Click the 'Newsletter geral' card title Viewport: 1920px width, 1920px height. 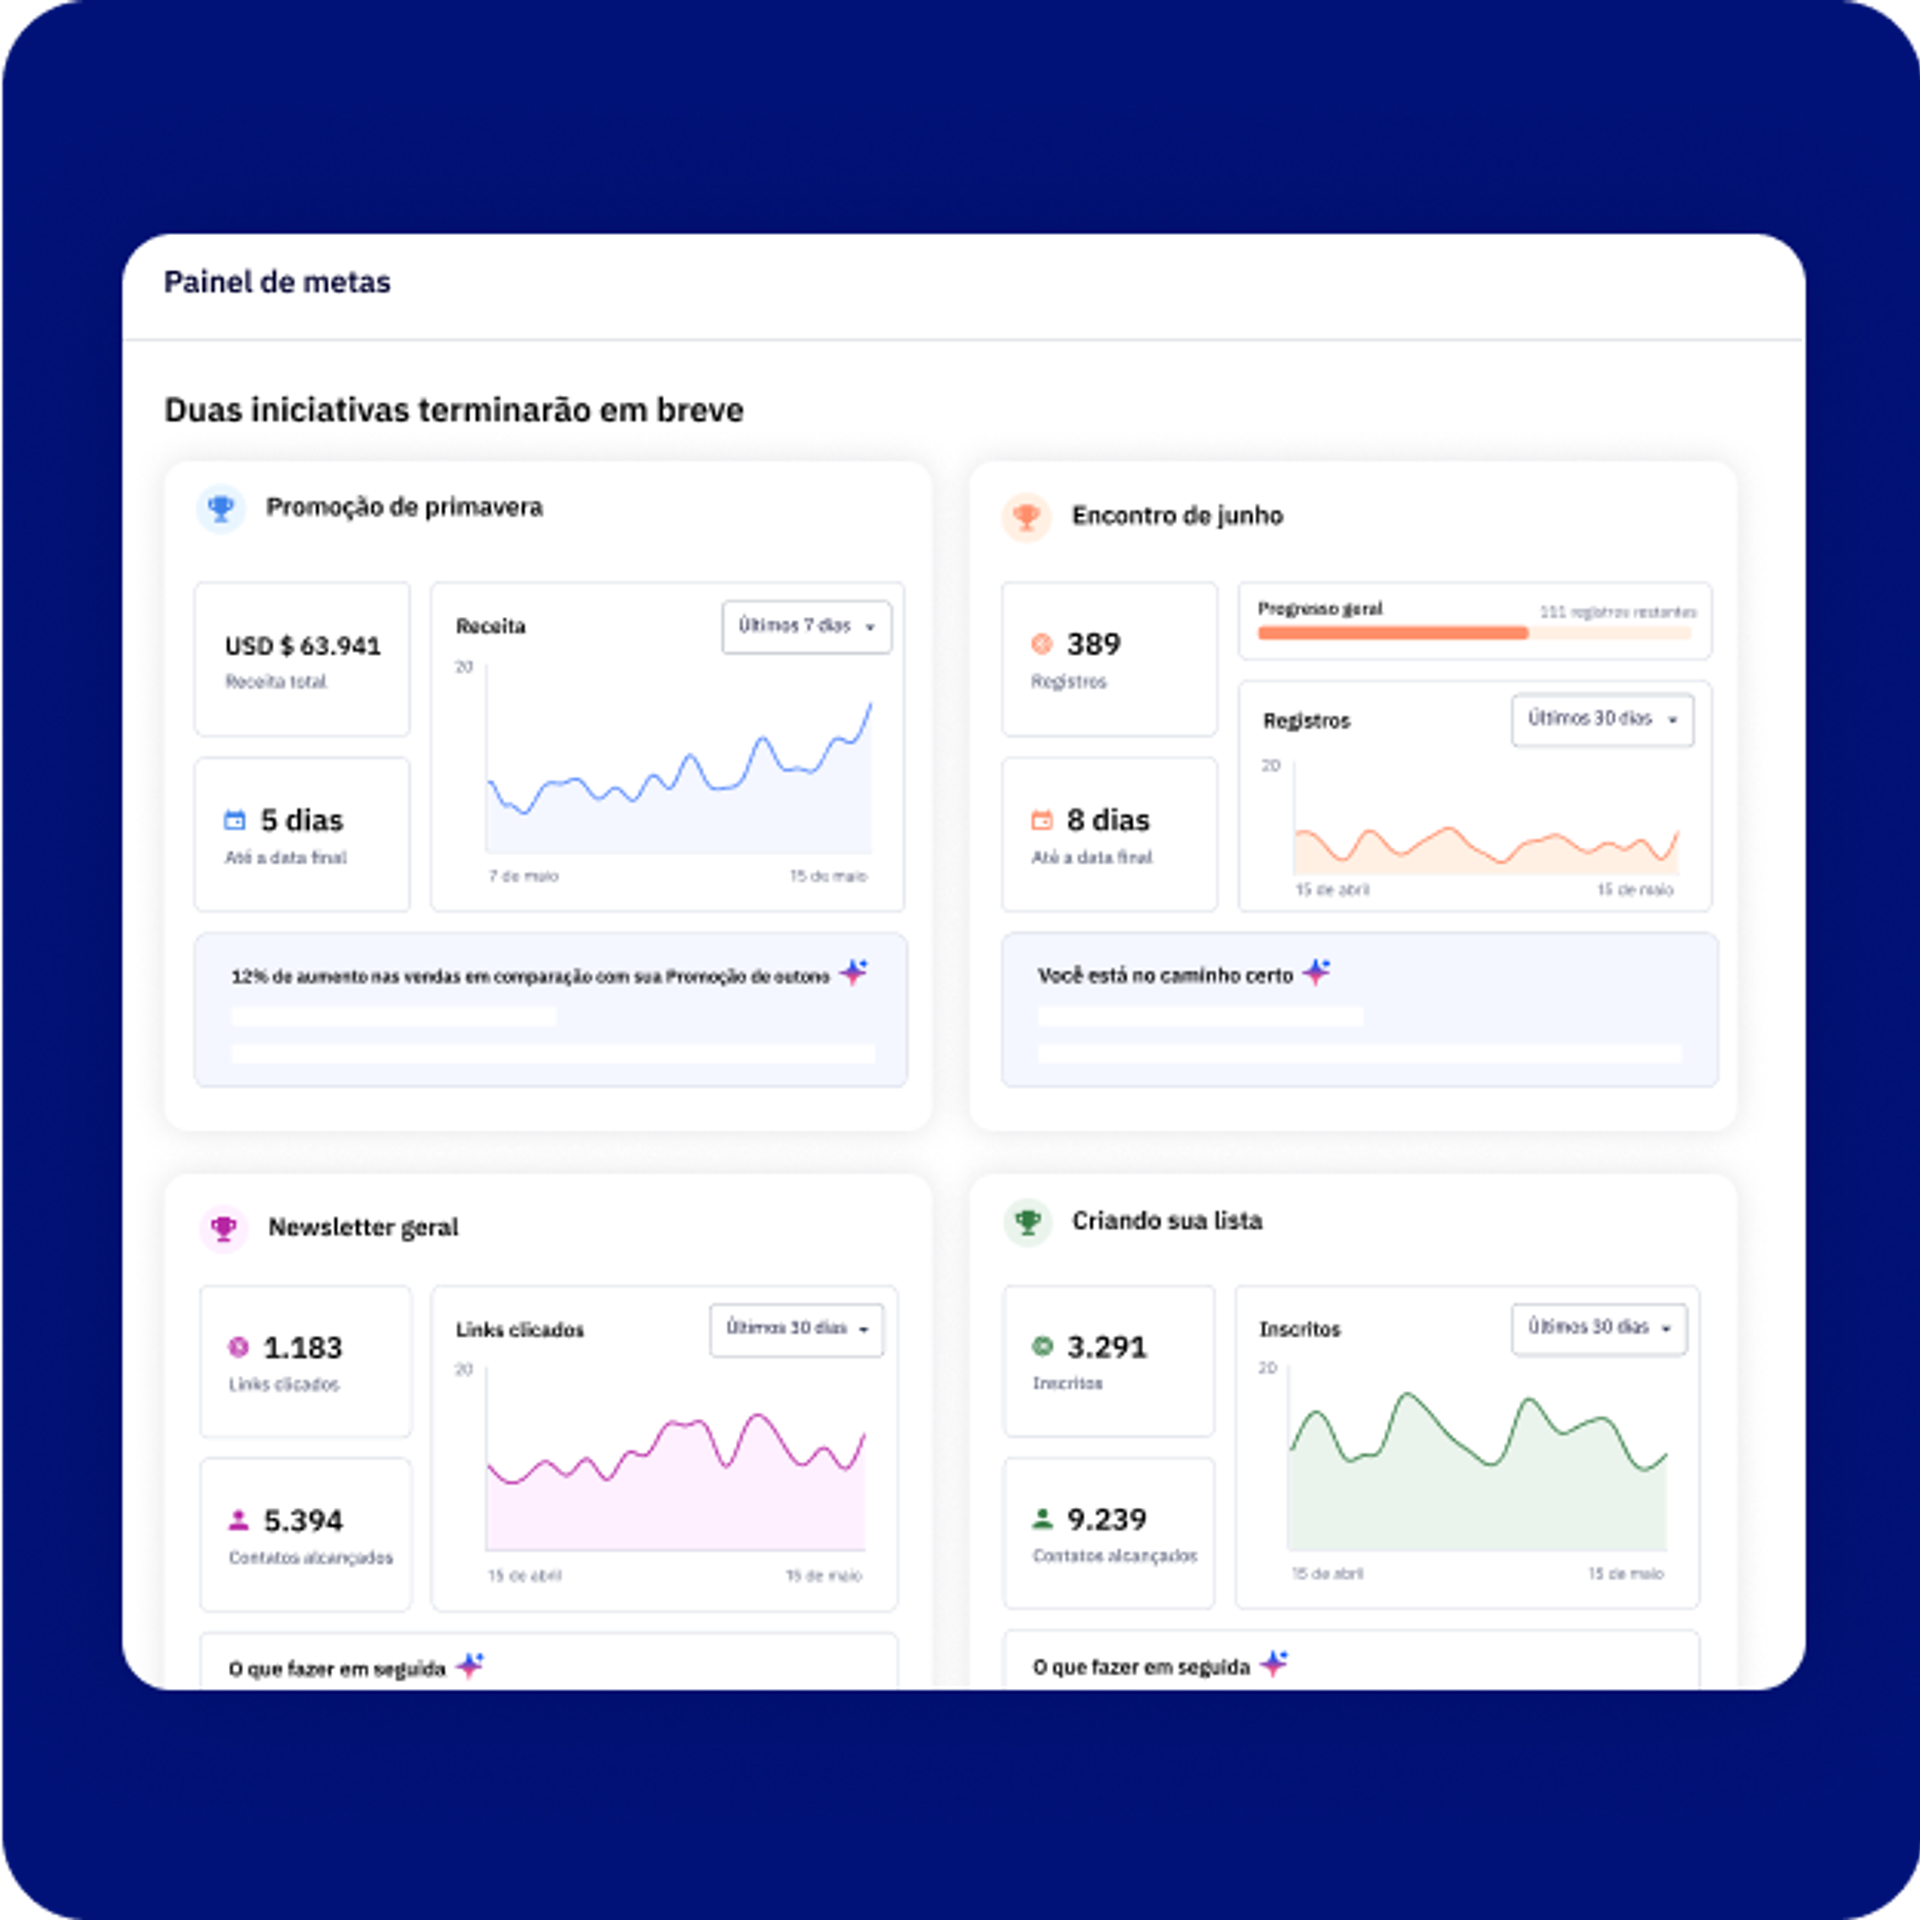point(363,1227)
